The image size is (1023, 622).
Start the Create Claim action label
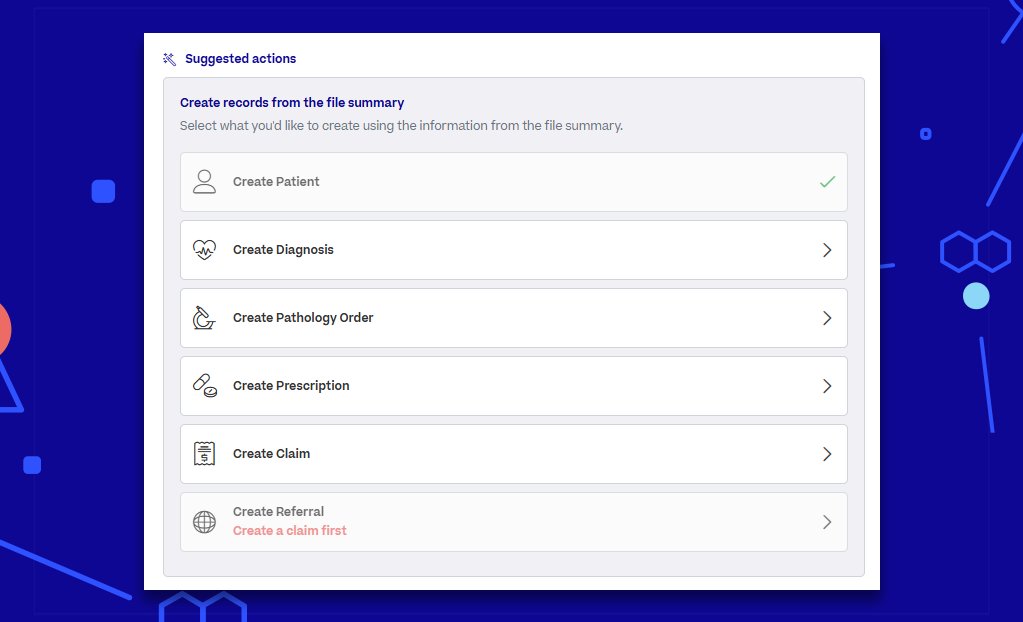(x=271, y=454)
